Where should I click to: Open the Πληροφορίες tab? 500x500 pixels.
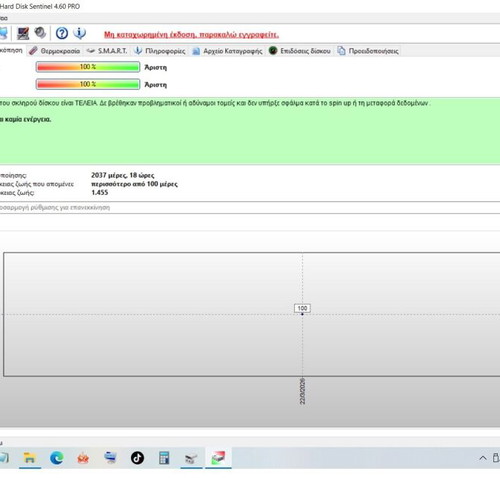point(160,51)
